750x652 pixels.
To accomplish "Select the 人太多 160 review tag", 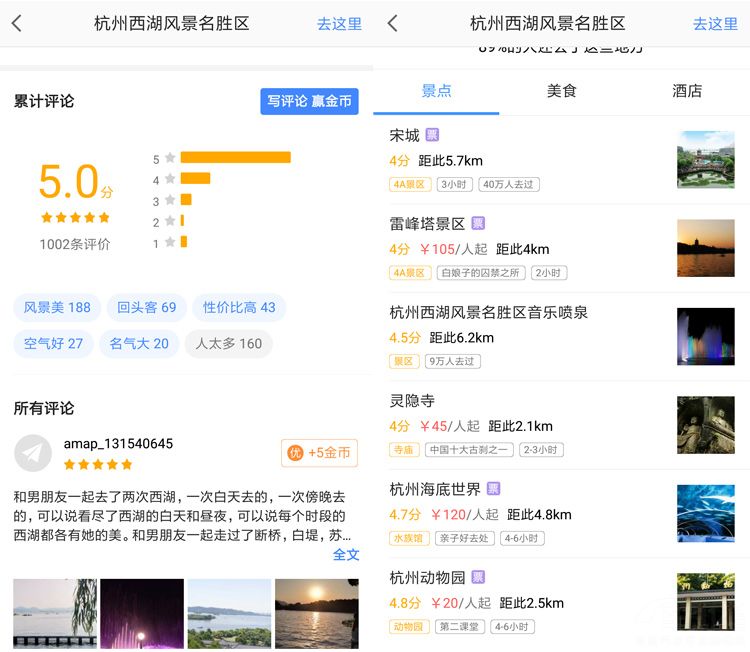I will point(228,344).
